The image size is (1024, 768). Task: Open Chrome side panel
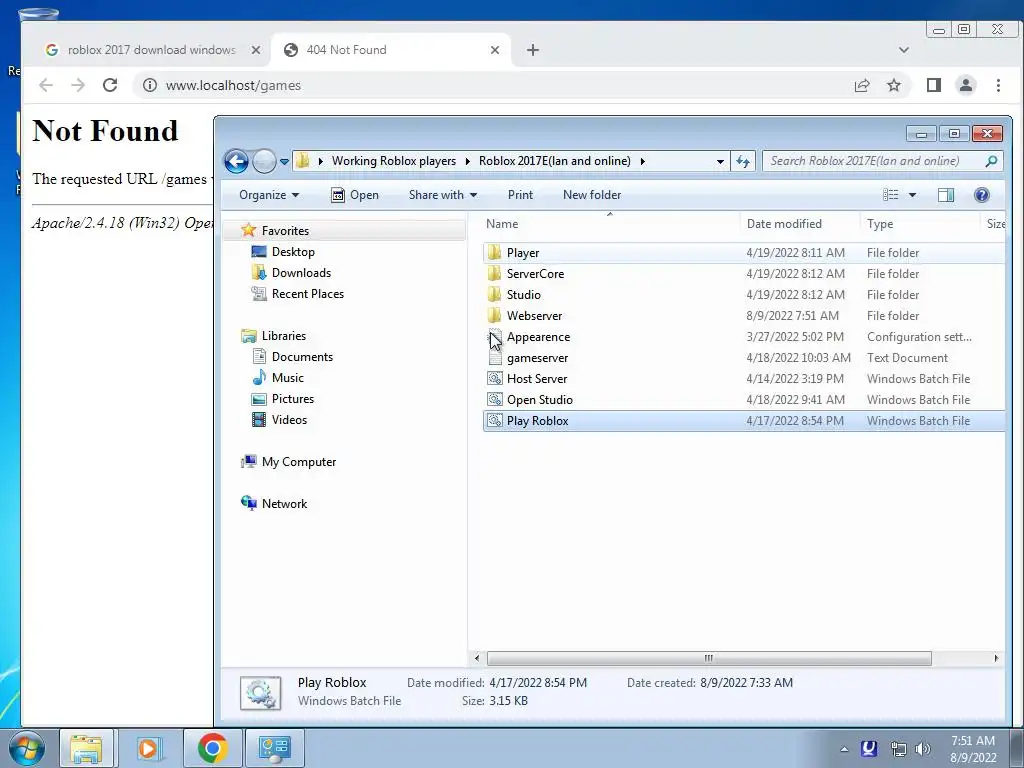(934, 85)
